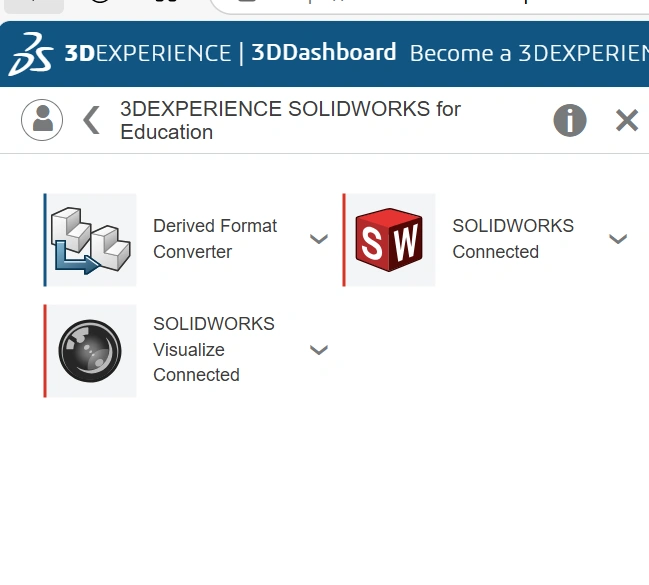Click the Derived Format Converter label

click(x=215, y=239)
